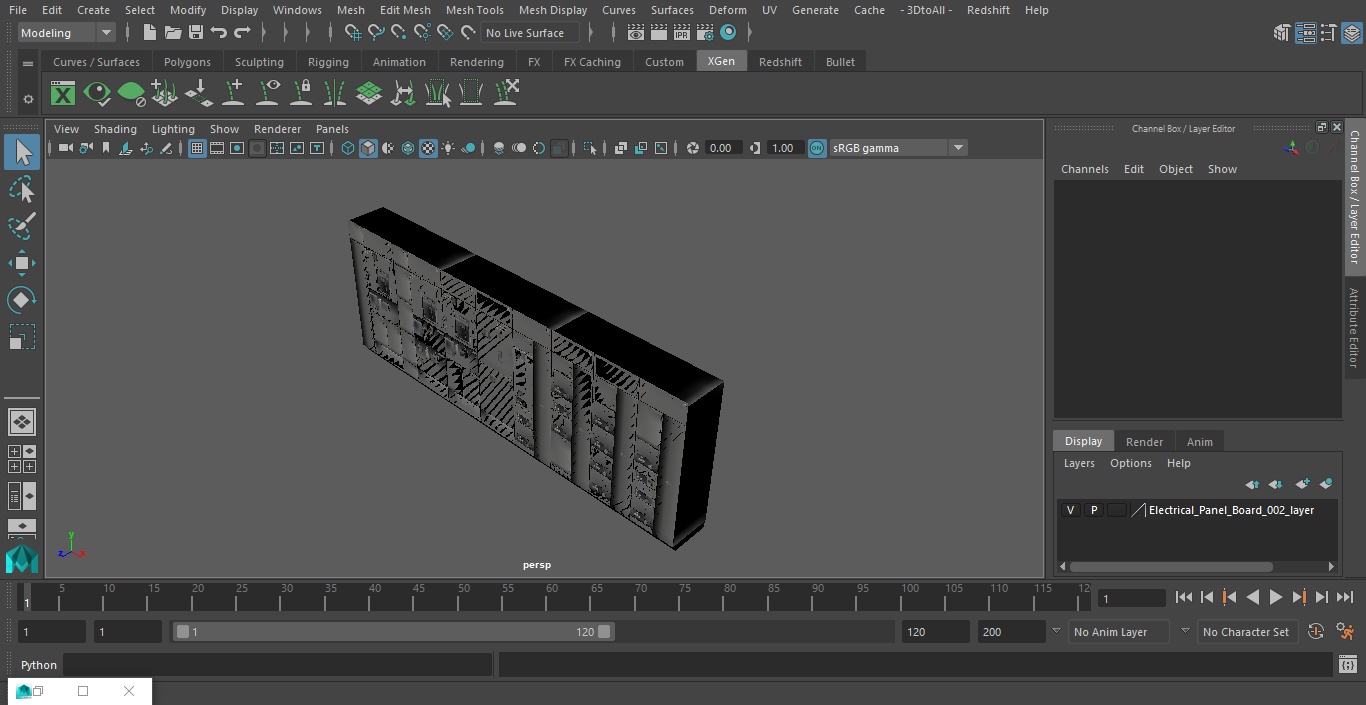Open the Deform menu
The image size is (1366, 705).
[x=727, y=10]
